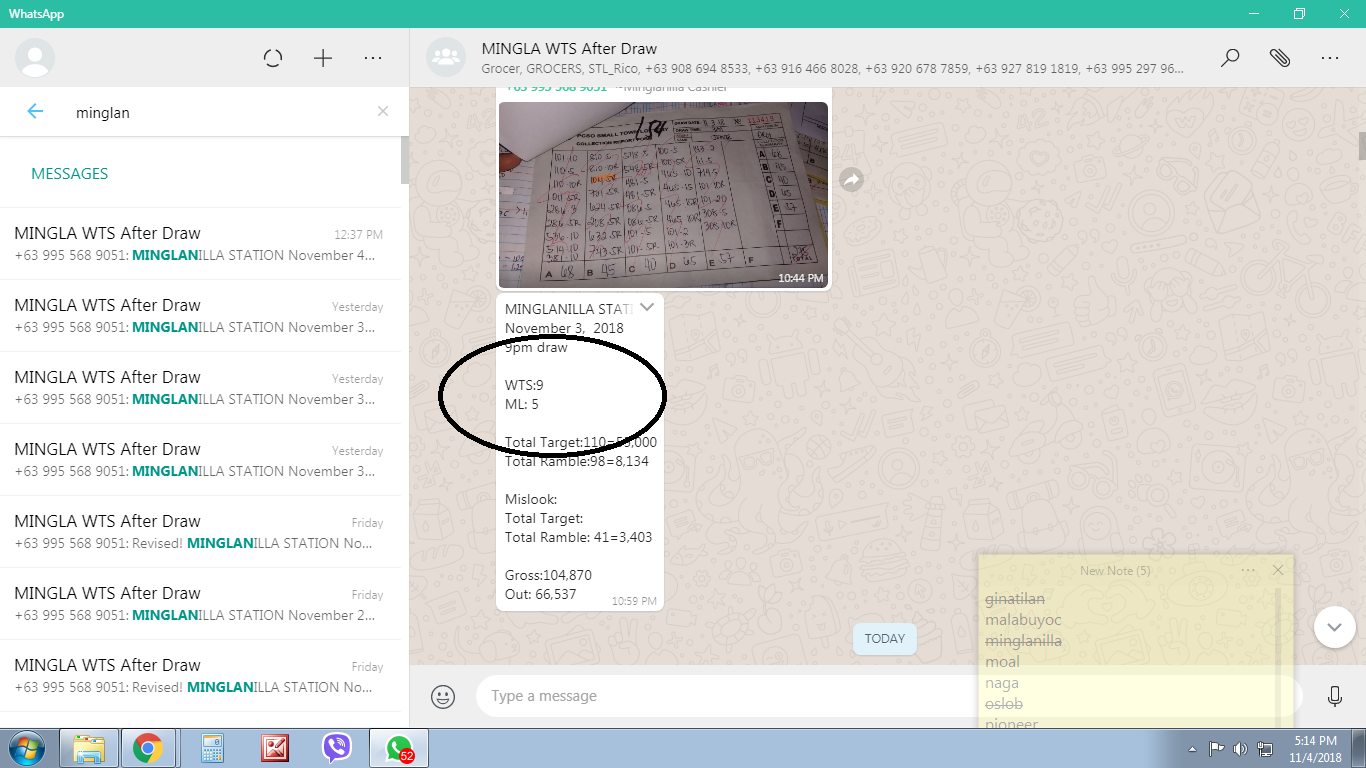Screen dimensions: 1366x768
Task: Click the 'Type a message' input box
Action: pyautogui.click(x=889, y=696)
